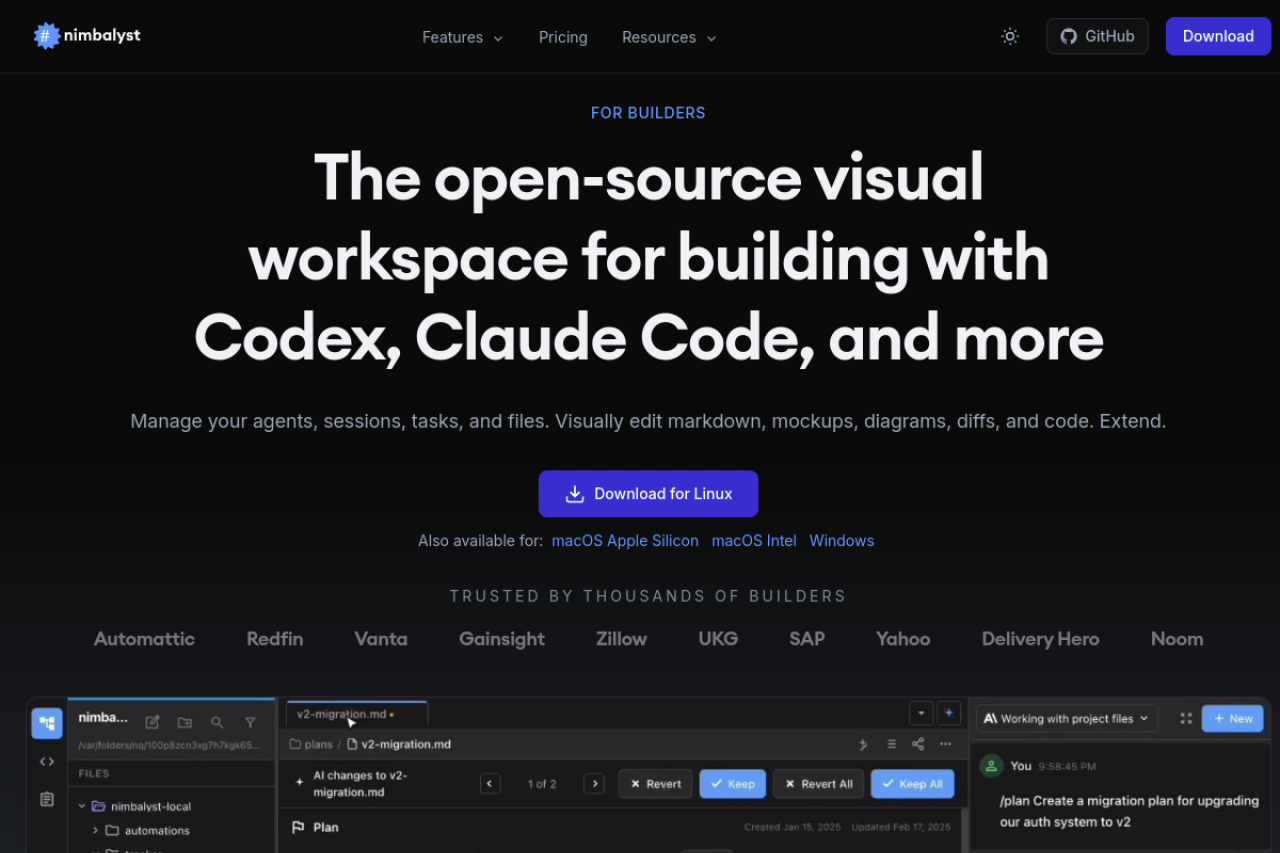Click the new folder icon in the files panel
Viewport: 1280px width, 853px height.
click(x=185, y=722)
